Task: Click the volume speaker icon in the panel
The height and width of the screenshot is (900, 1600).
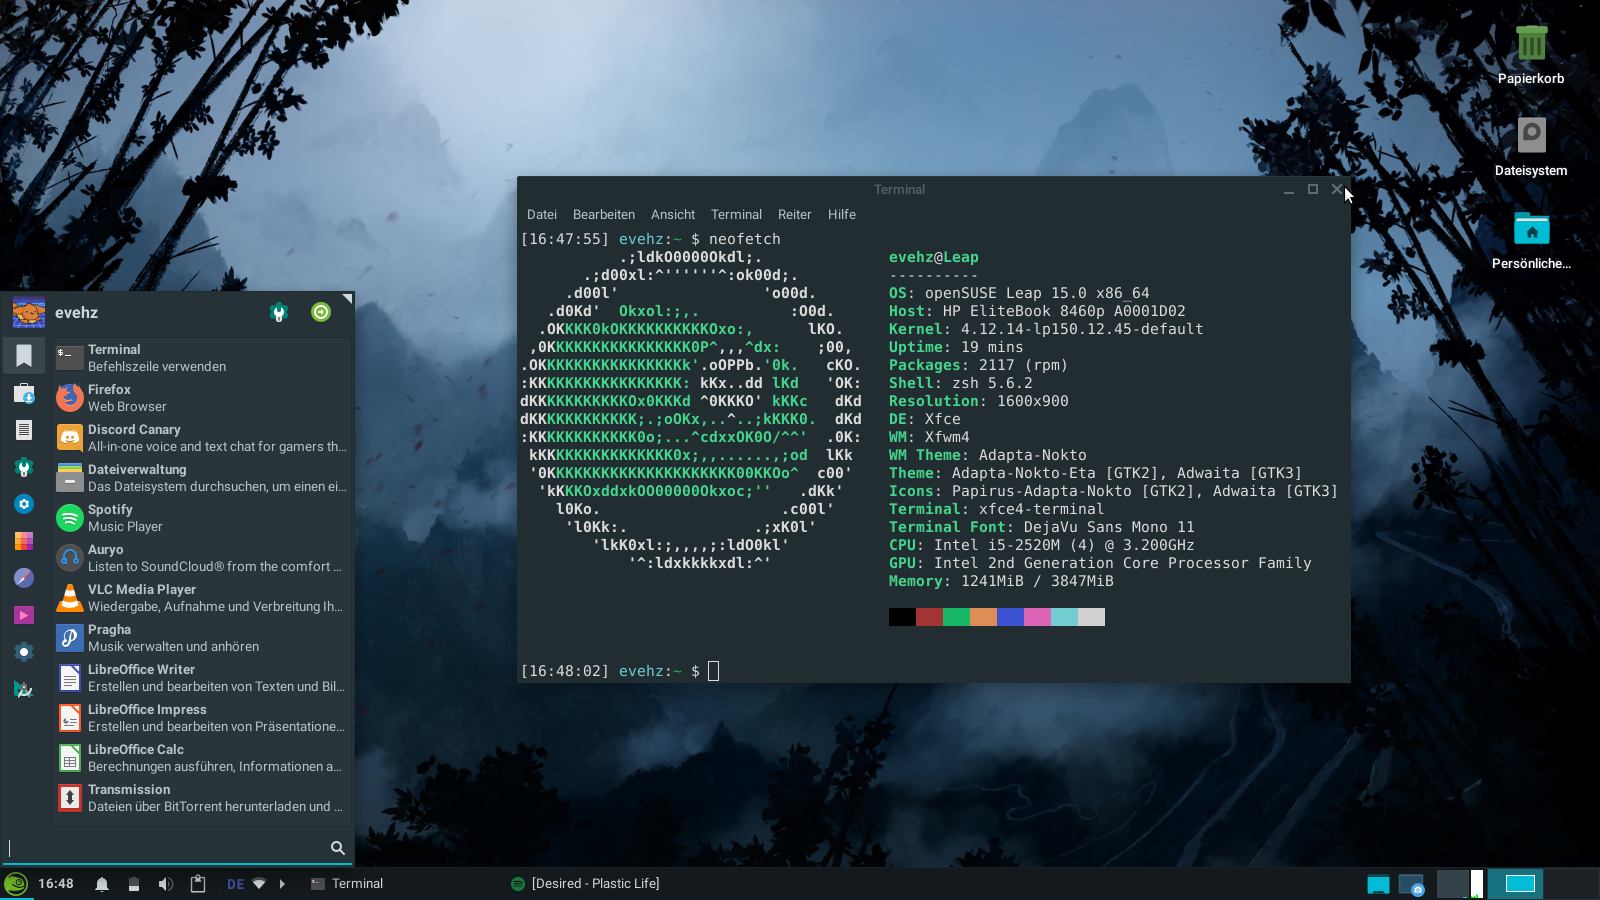Action: [166, 884]
